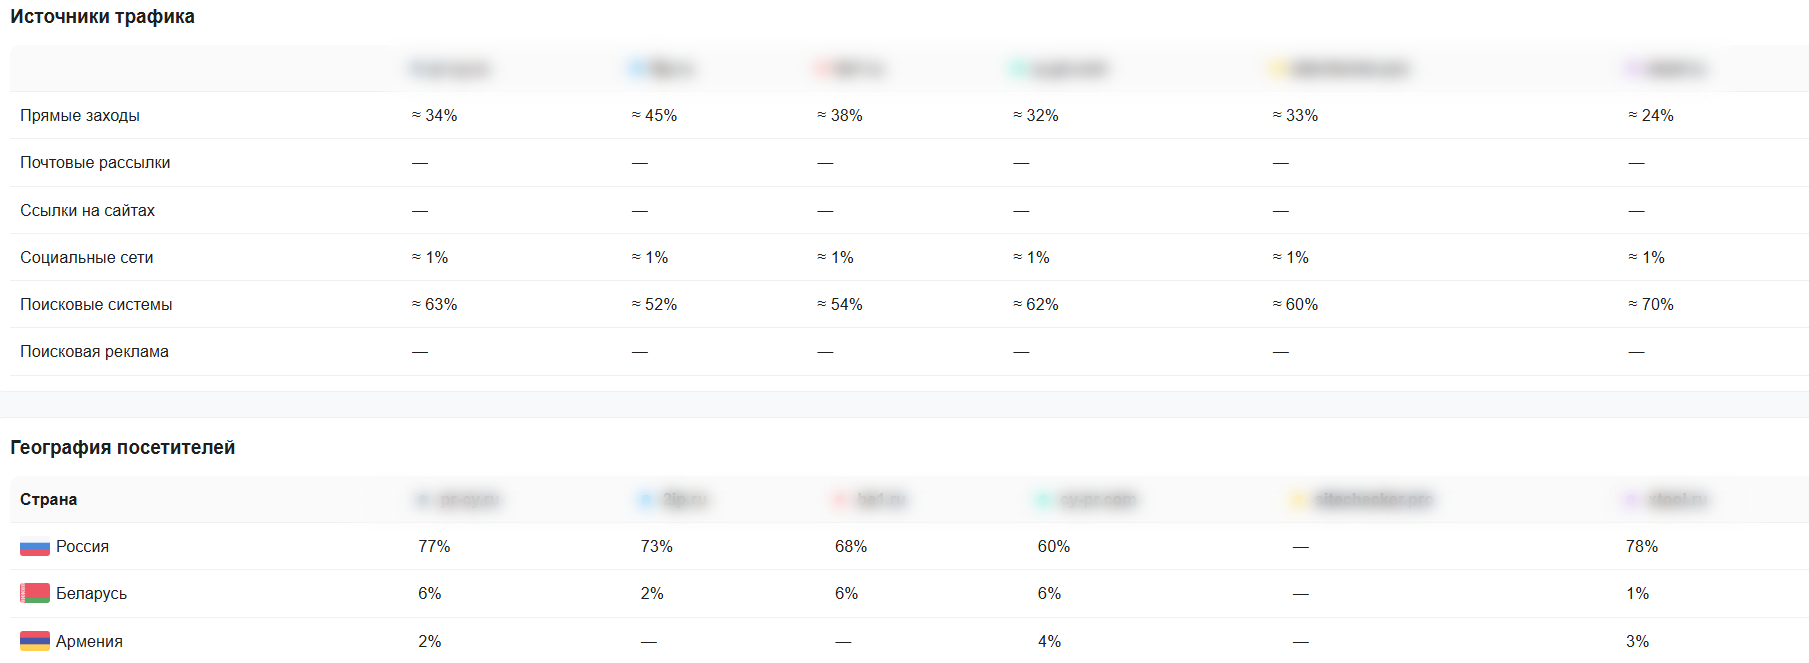Click the "Социальные сети" row label
This screenshot has height=663, width=1809.
coord(87,258)
